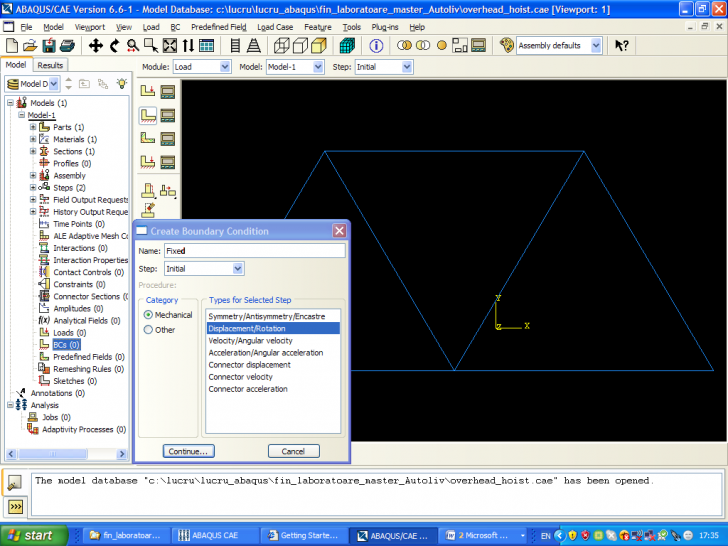
Task: Click the Pan view tool icon
Action: [96, 45]
